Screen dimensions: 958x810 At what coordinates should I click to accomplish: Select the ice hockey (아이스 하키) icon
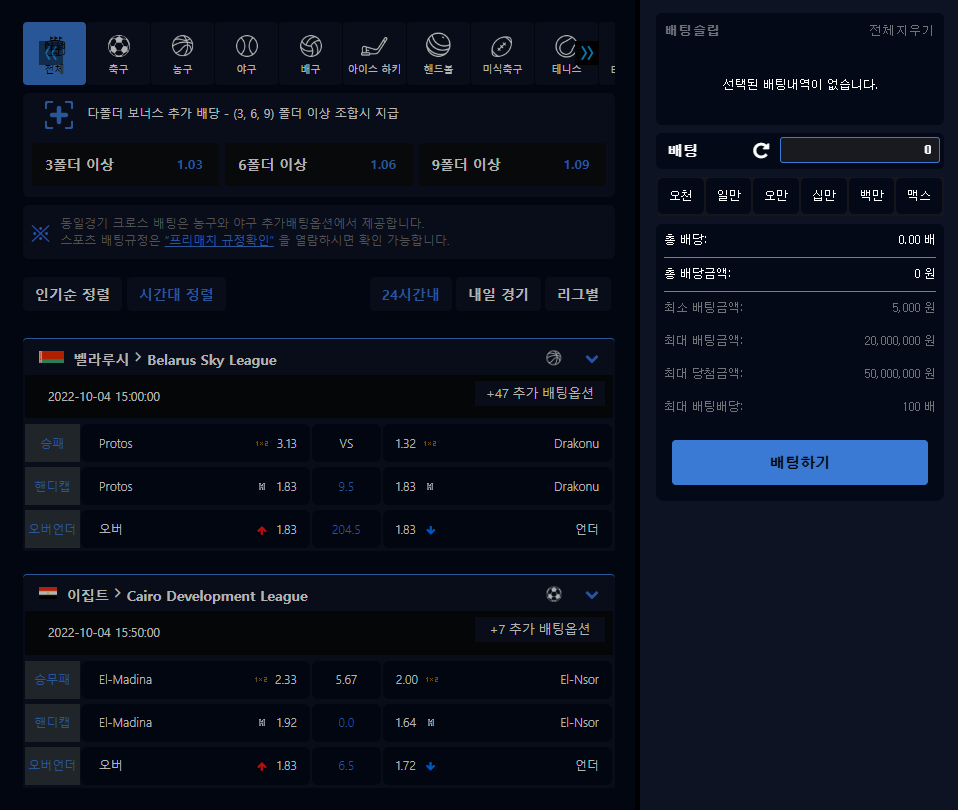click(x=374, y=54)
